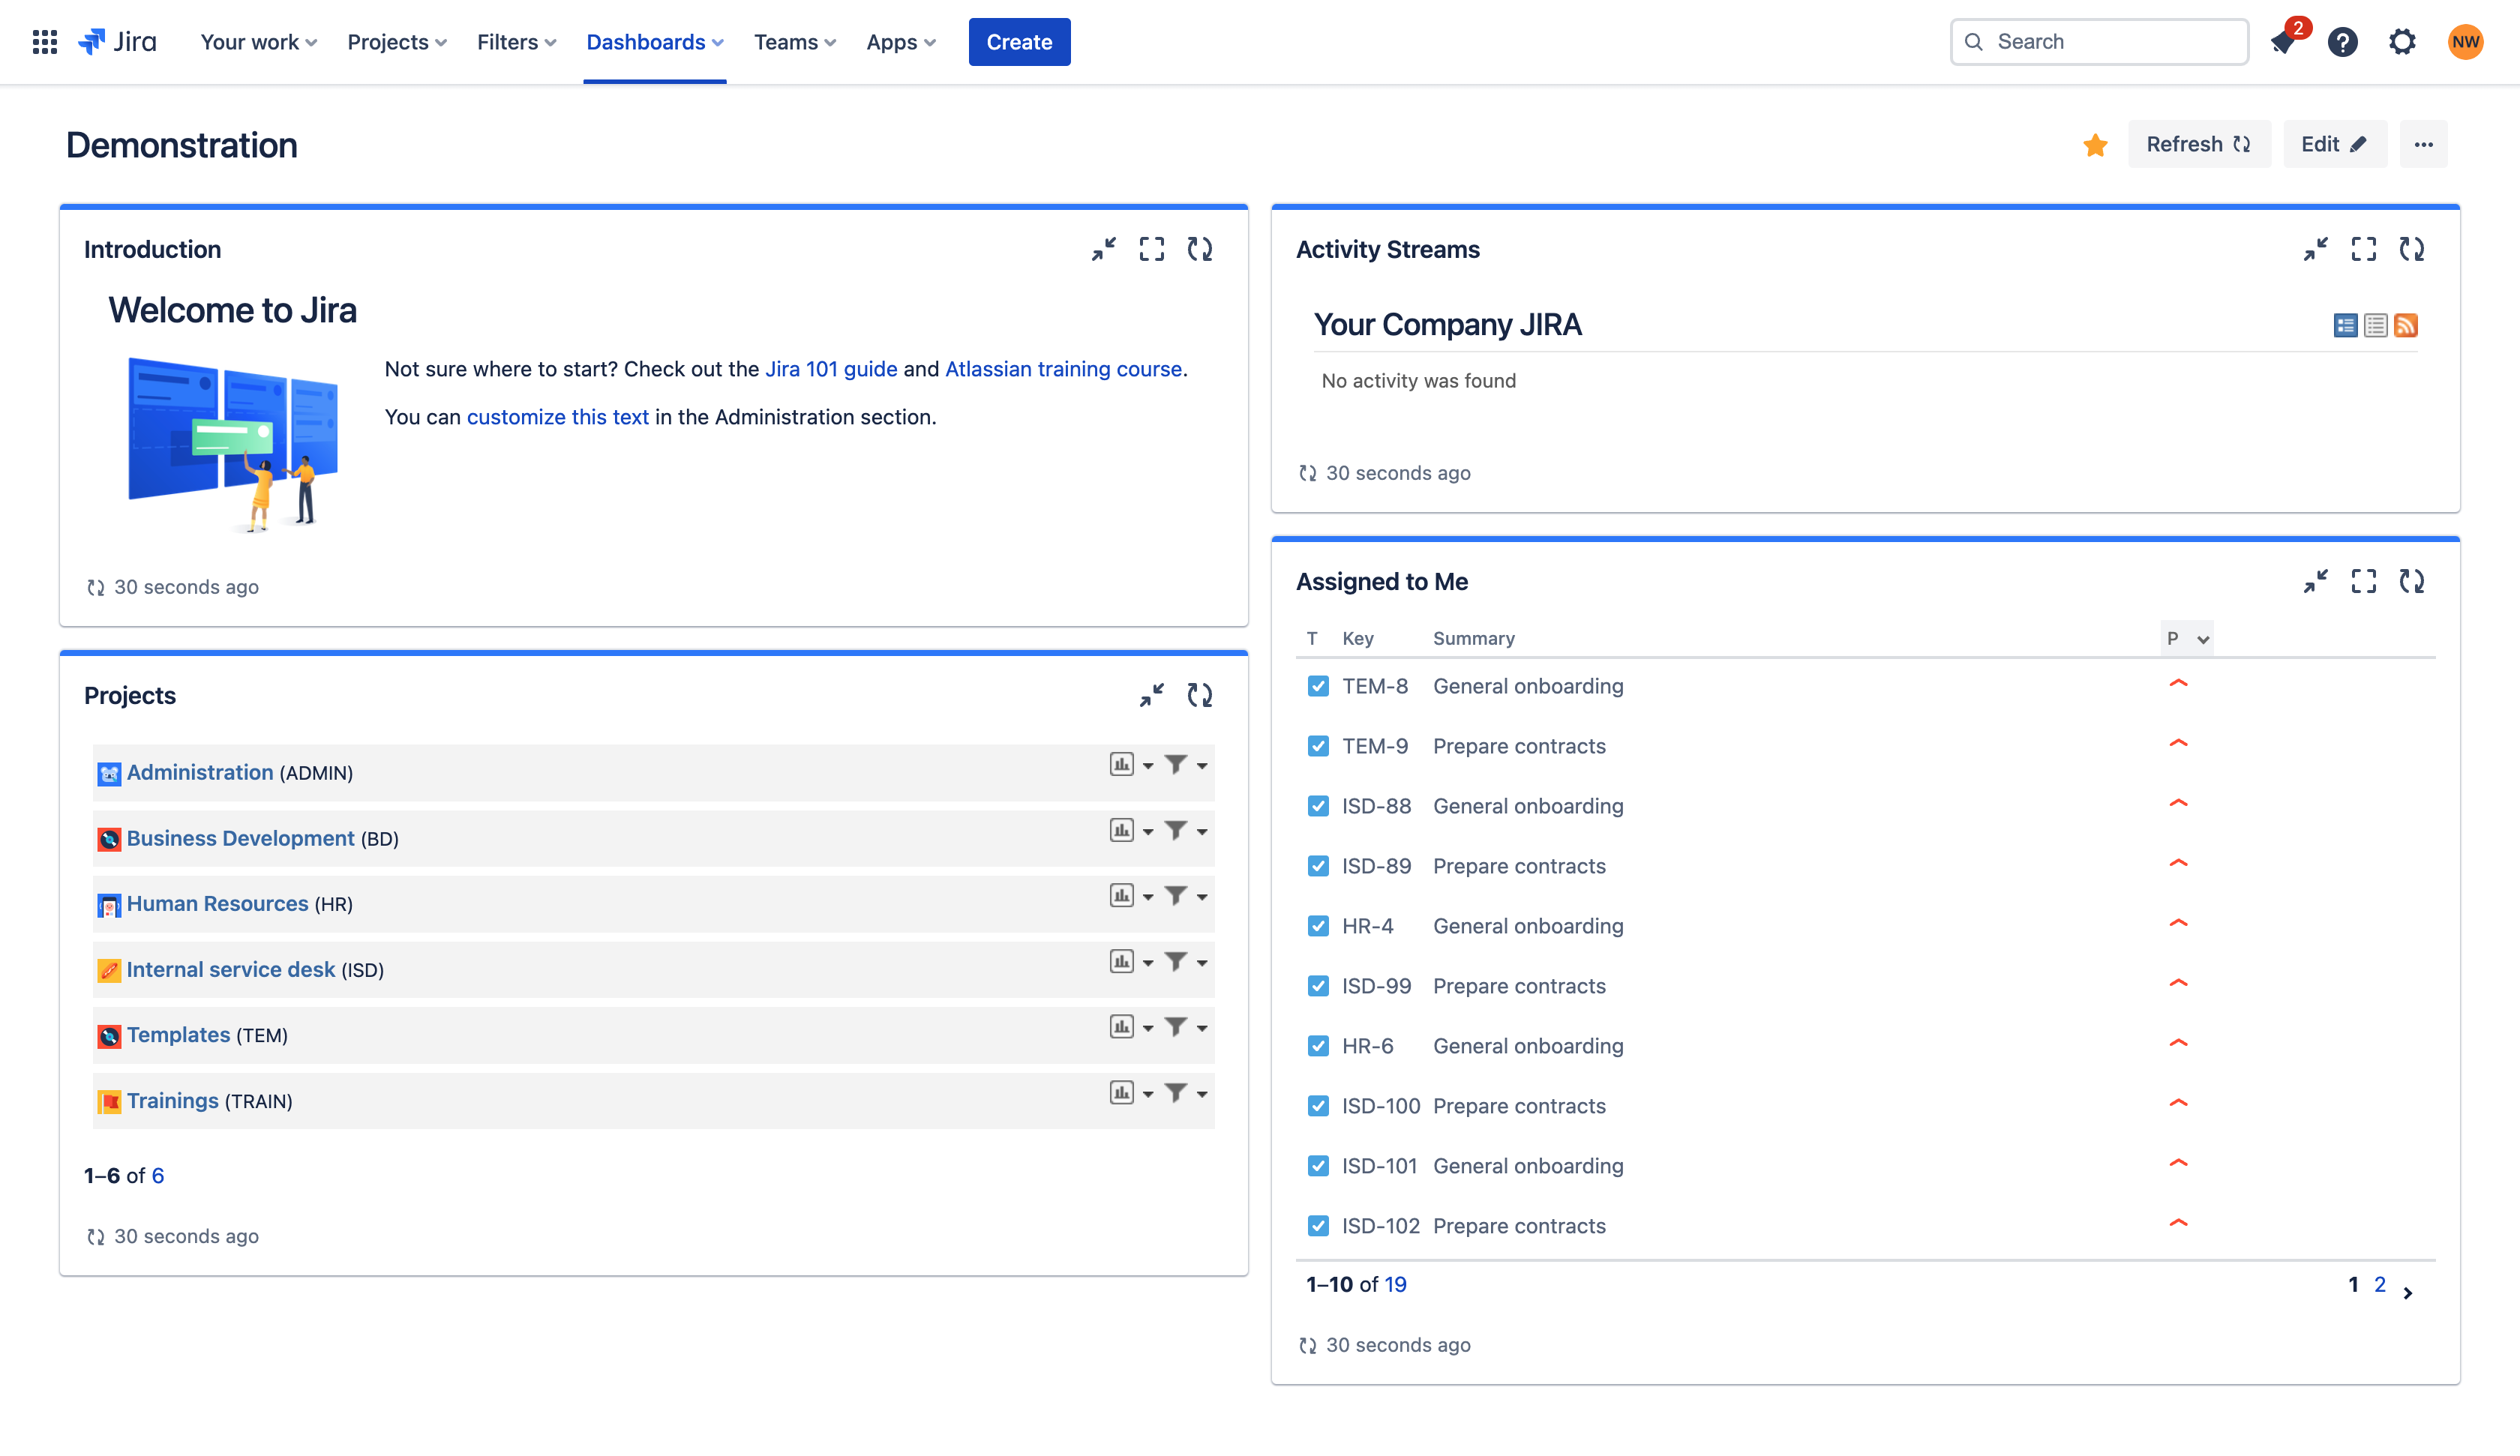Click the task type icon for ISD-102

1318,1226
